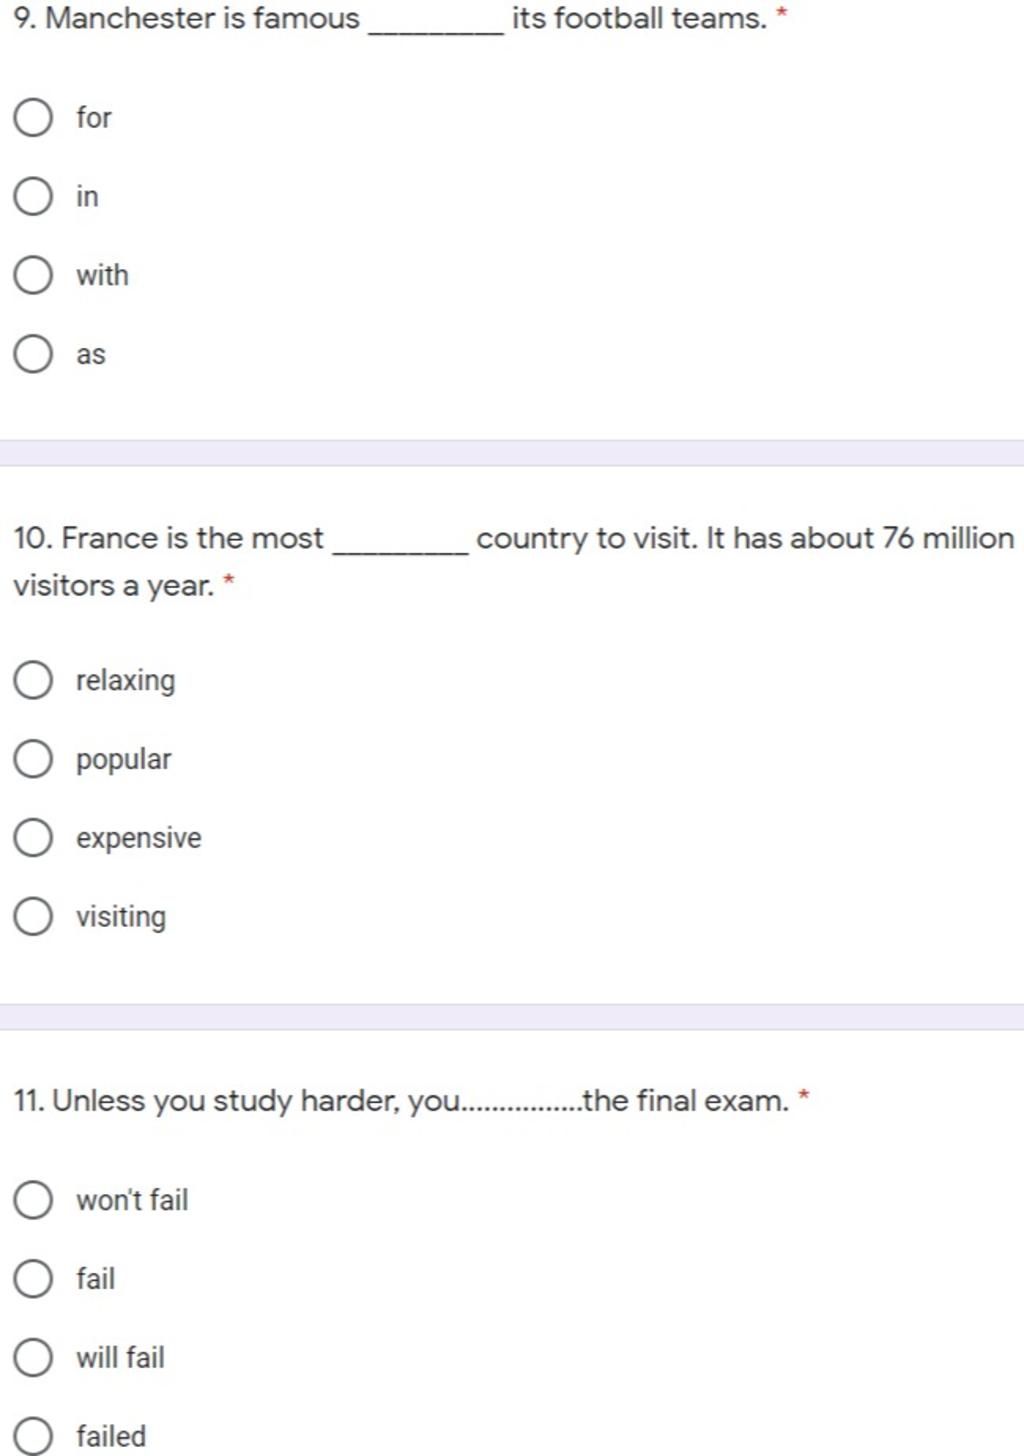Pick 'will fail' for the final exam question
Viewport: 1024px width, 1456px height.
(33, 1358)
